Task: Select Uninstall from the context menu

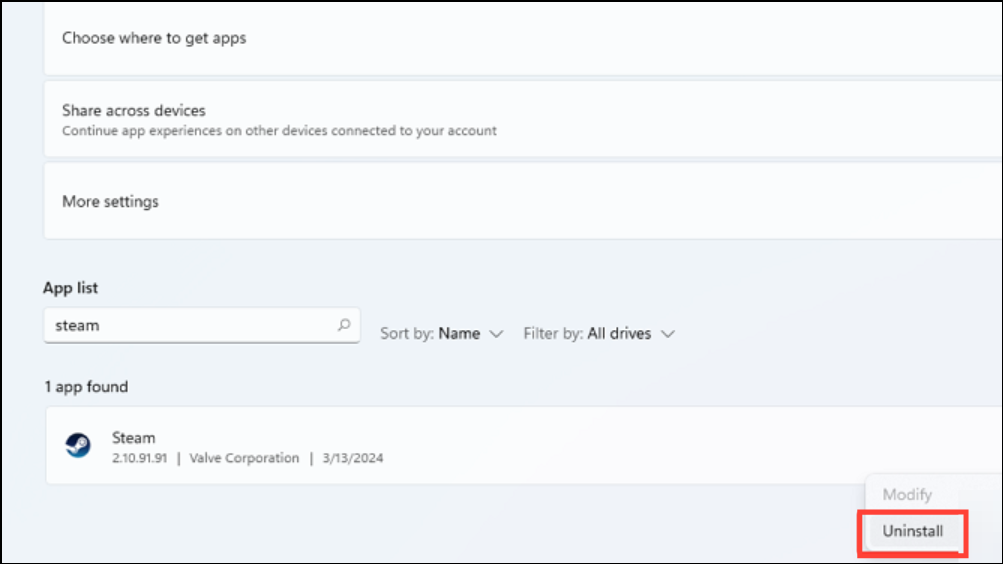Action: coord(912,531)
